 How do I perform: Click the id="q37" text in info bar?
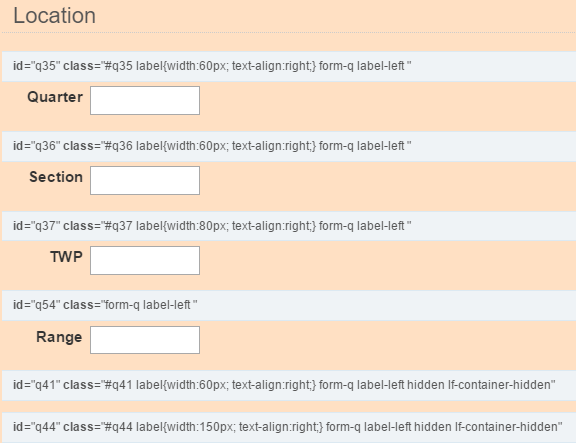[x=37, y=226]
